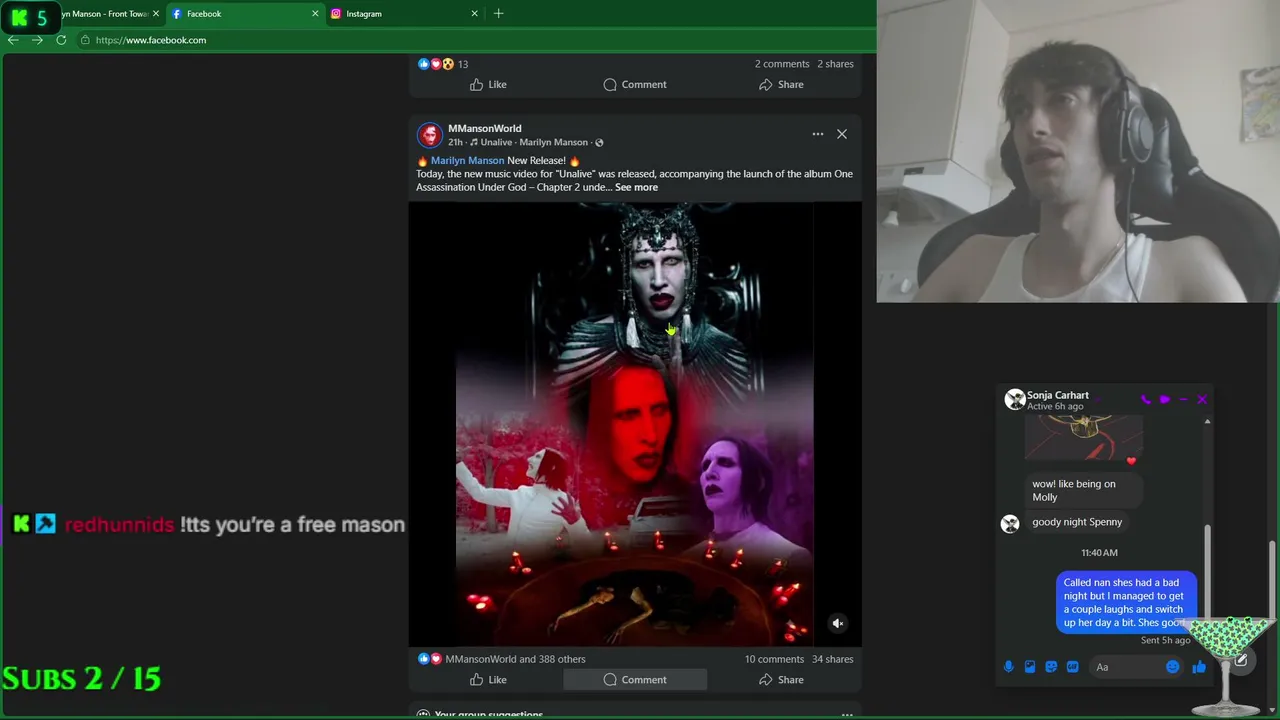Like the upper post with 13 reactions
The width and height of the screenshot is (1280, 720).
pos(488,85)
